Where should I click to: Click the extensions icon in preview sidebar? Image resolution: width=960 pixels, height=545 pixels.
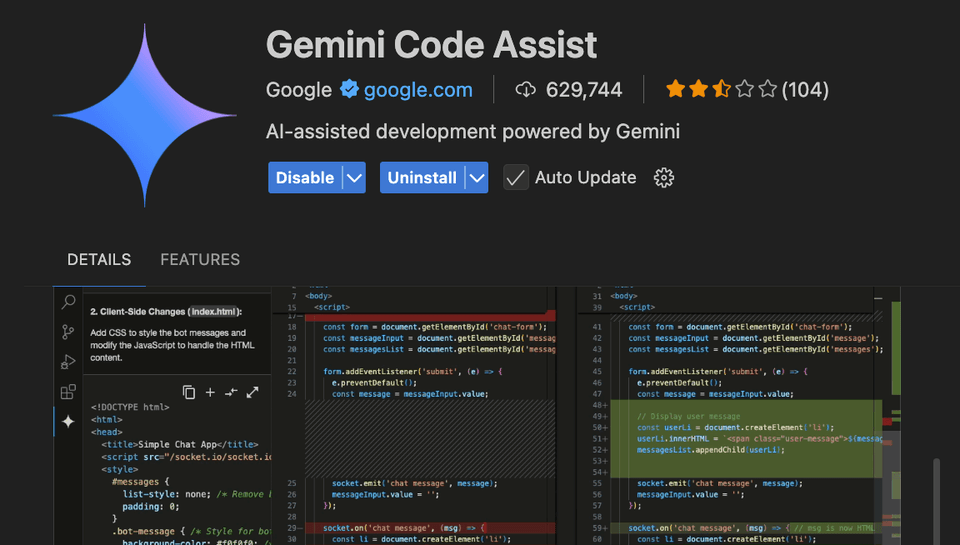[x=68, y=391]
